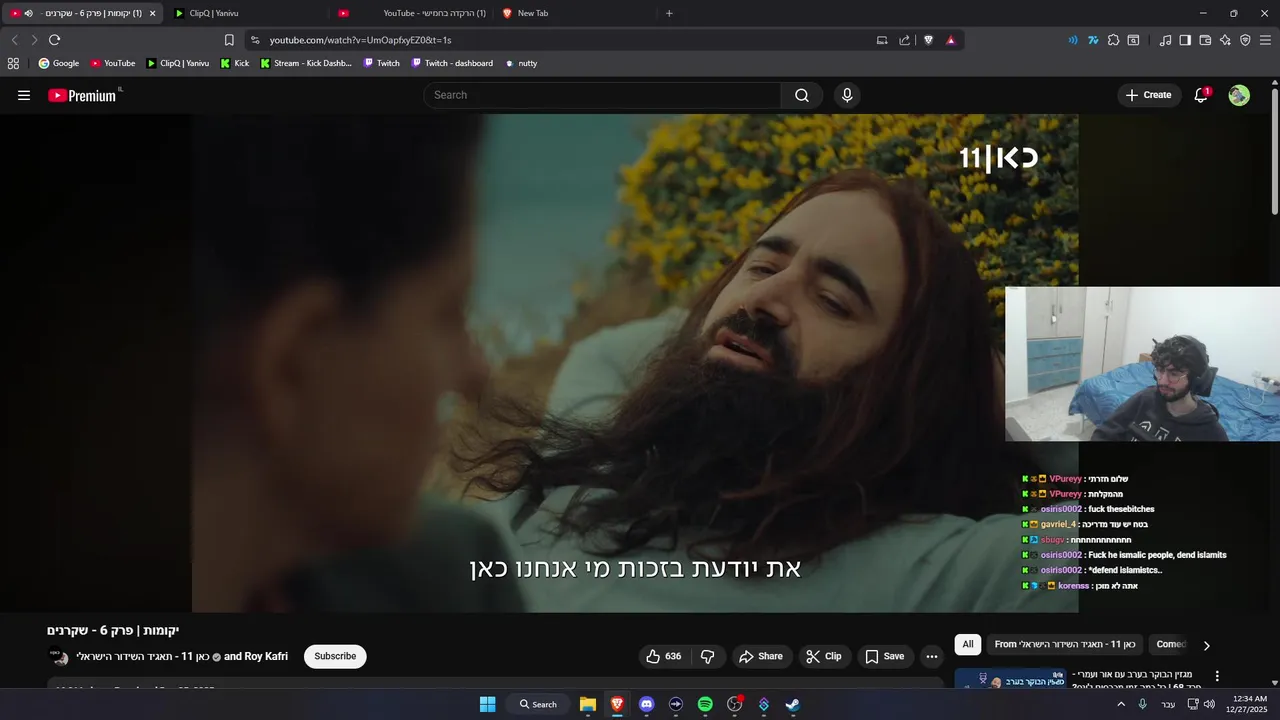Select the Comedy filter chip

pyautogui.click(x=1171, y=644)
